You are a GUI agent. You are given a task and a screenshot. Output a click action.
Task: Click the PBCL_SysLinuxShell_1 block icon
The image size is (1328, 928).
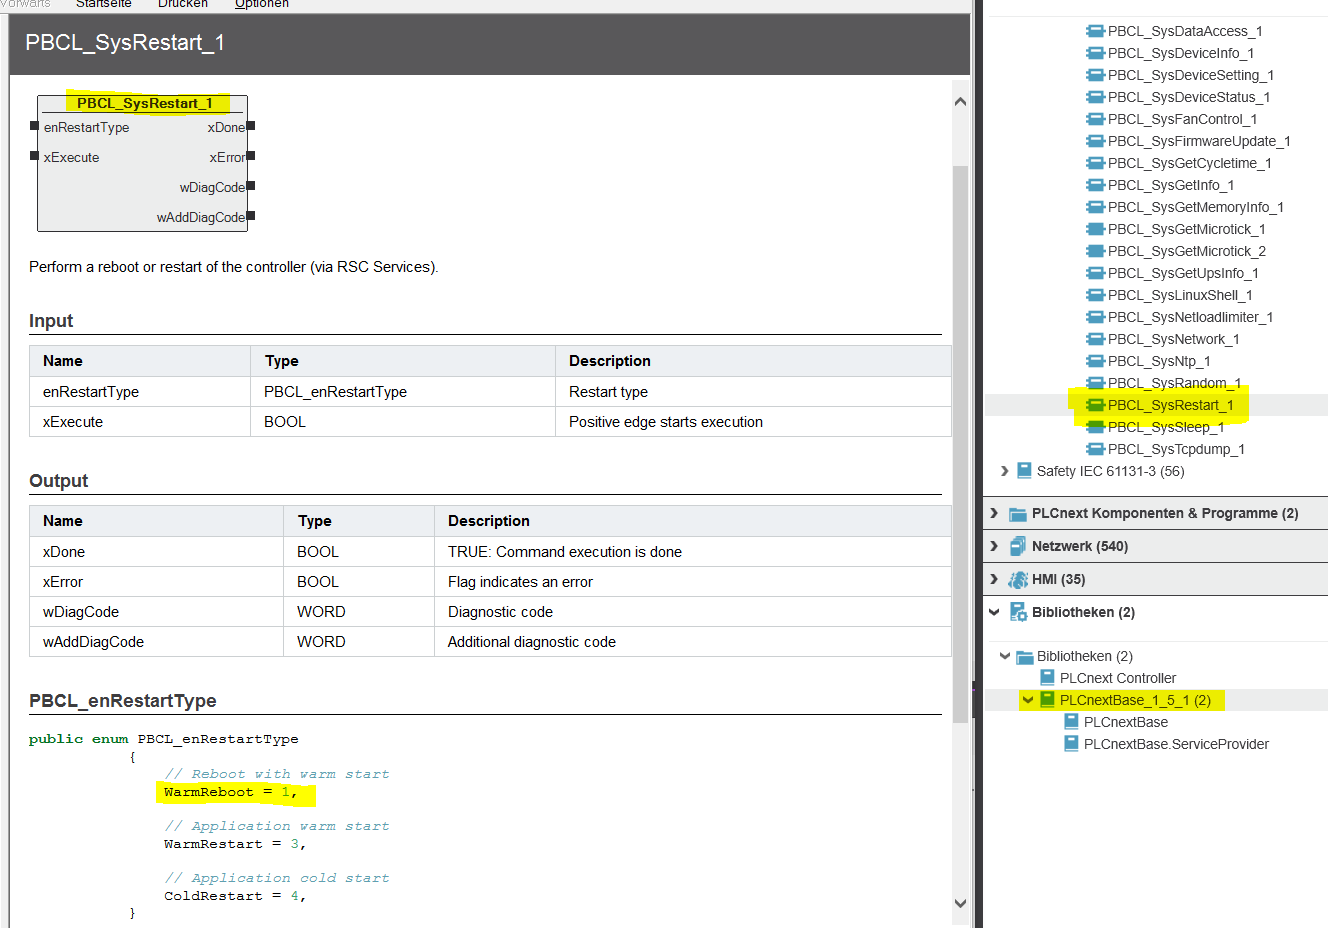tap(1095, 295)
